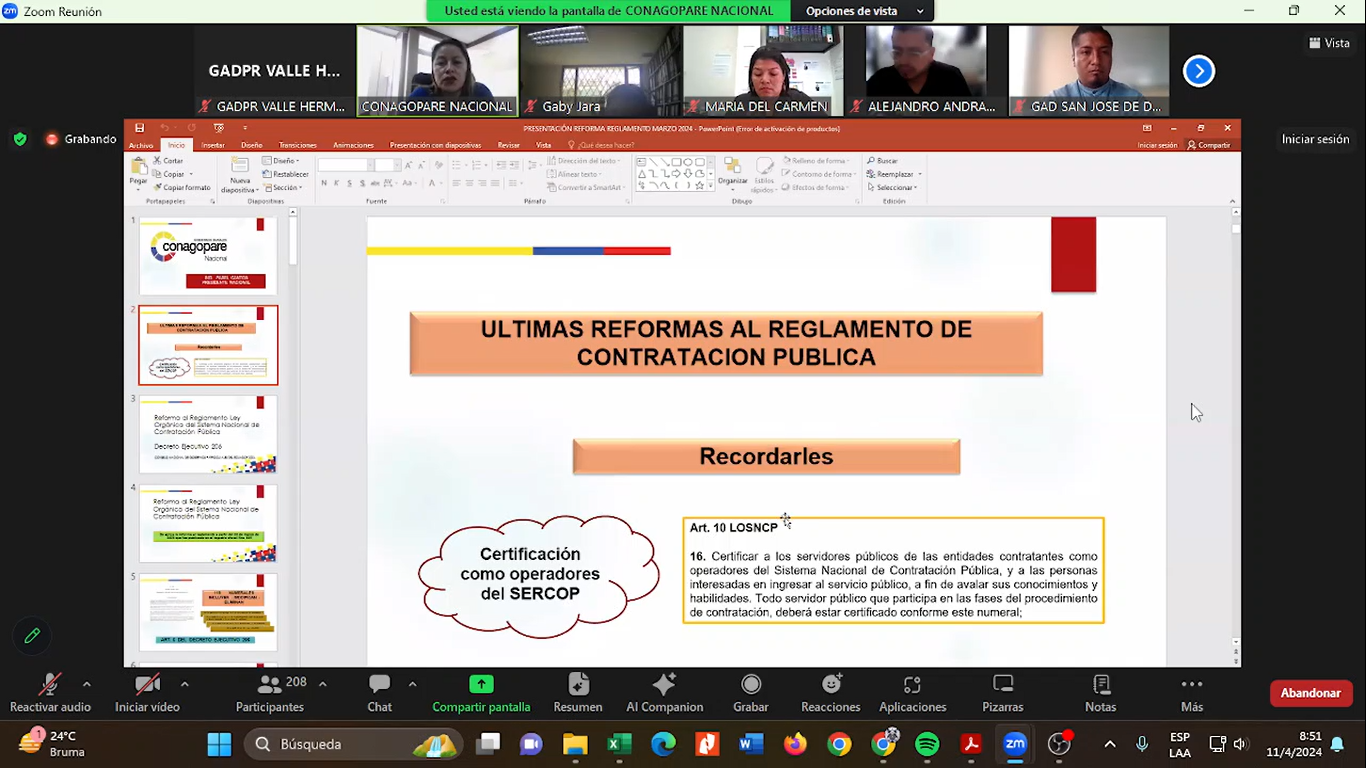Click the green annotation pencil icon
This screenshot has height=768, width=1366.
coord(32,636)
